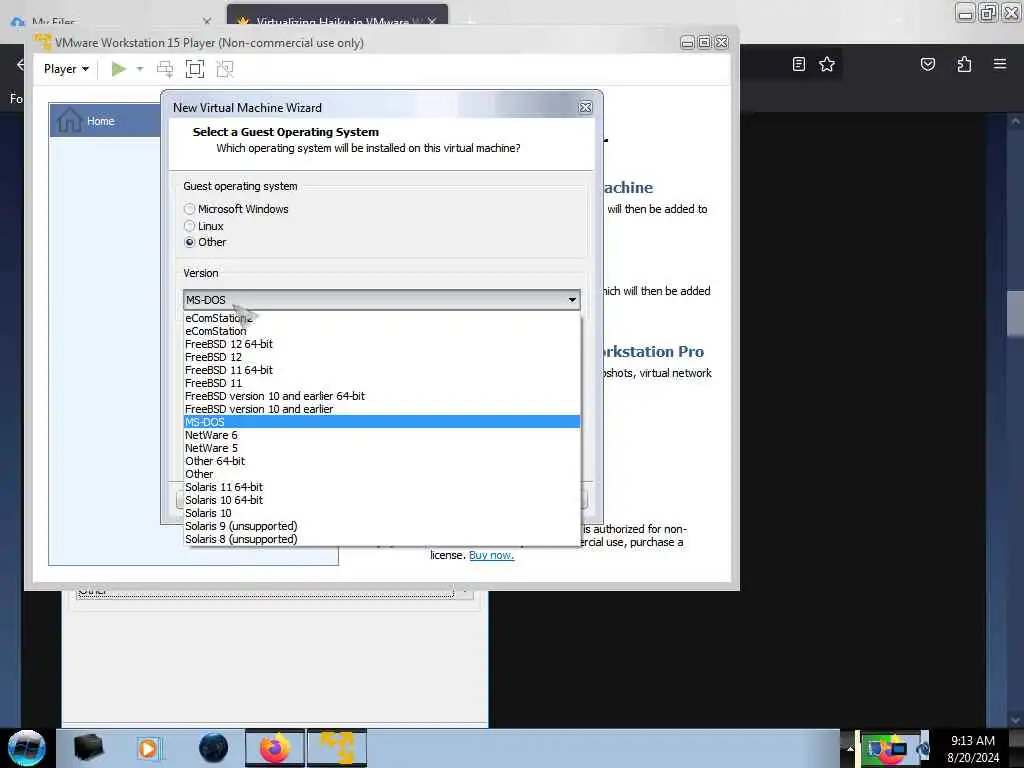
Task: Open the Windows Start orb
Action: [x=26, y=748]
